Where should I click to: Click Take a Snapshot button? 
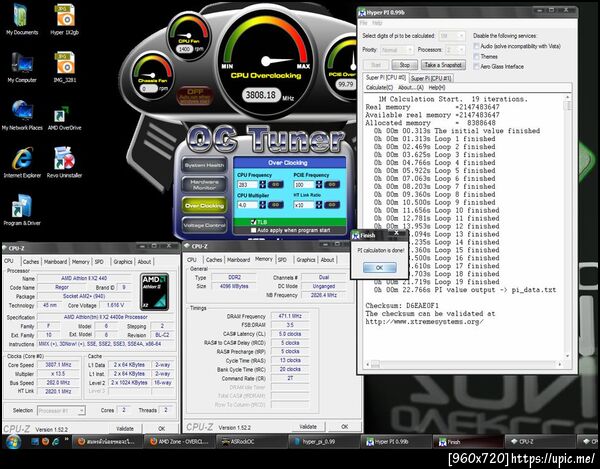(443, 65)
